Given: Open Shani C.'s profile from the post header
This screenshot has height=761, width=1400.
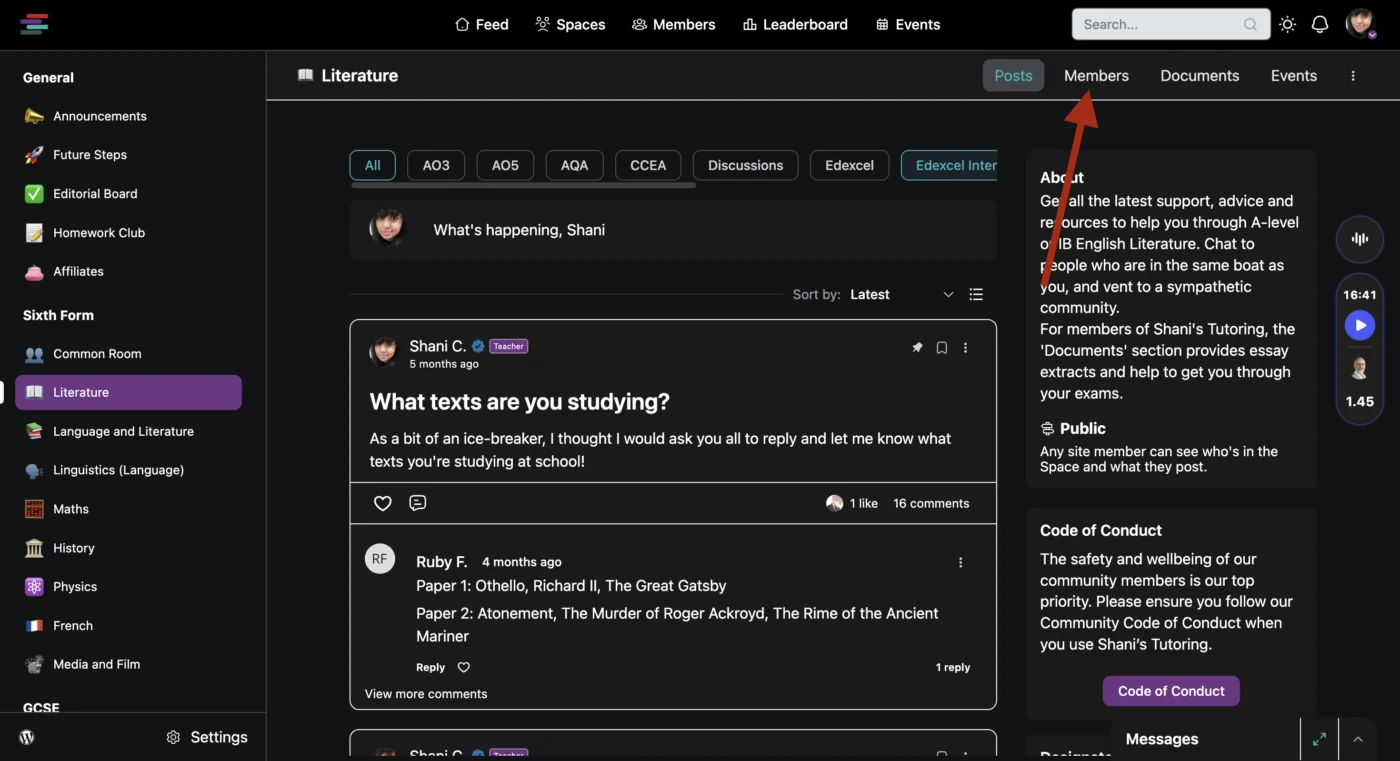Looking at the screenshot, I should [x=437, y=346].
